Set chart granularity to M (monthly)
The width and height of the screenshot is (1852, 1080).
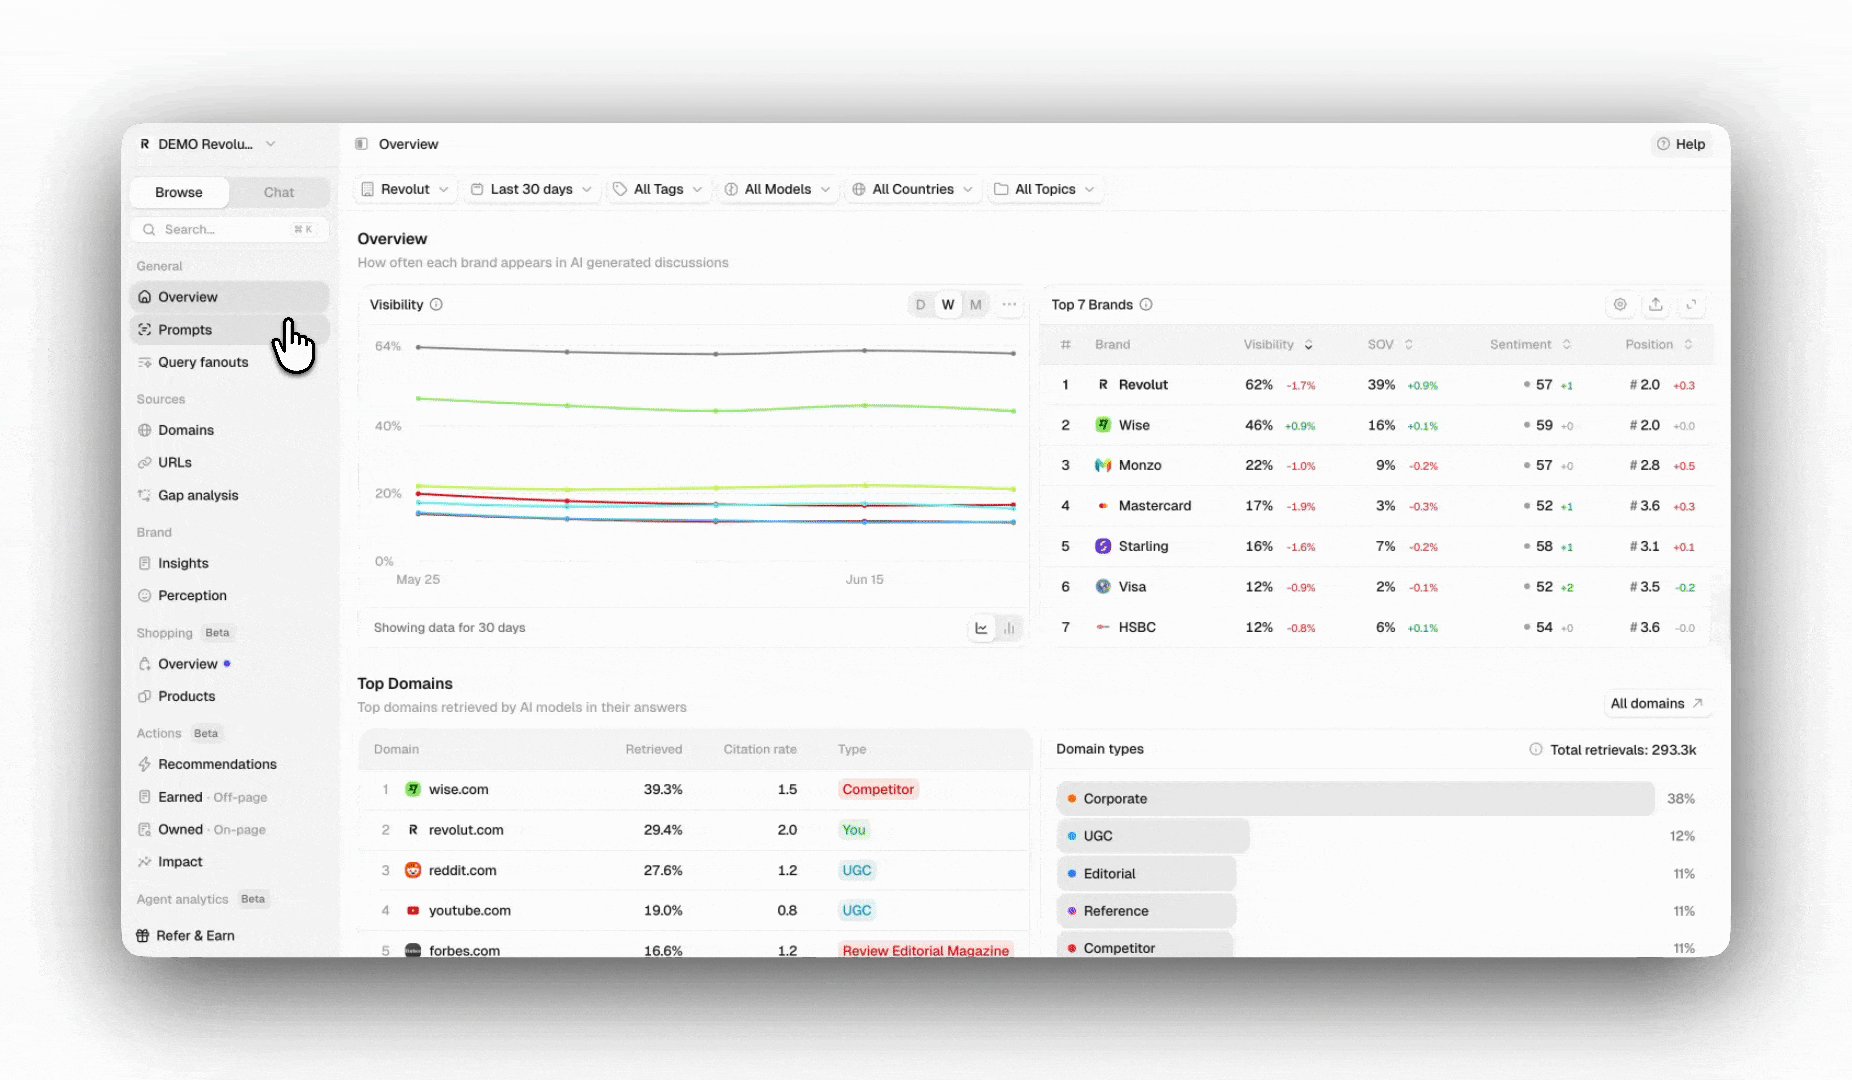point(976,305)
